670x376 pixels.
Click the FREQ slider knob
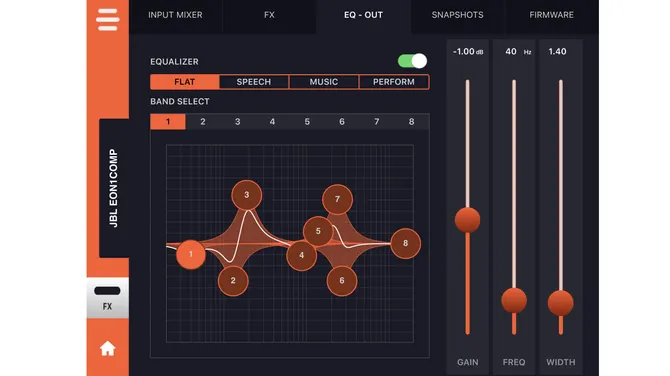(514, 300)
